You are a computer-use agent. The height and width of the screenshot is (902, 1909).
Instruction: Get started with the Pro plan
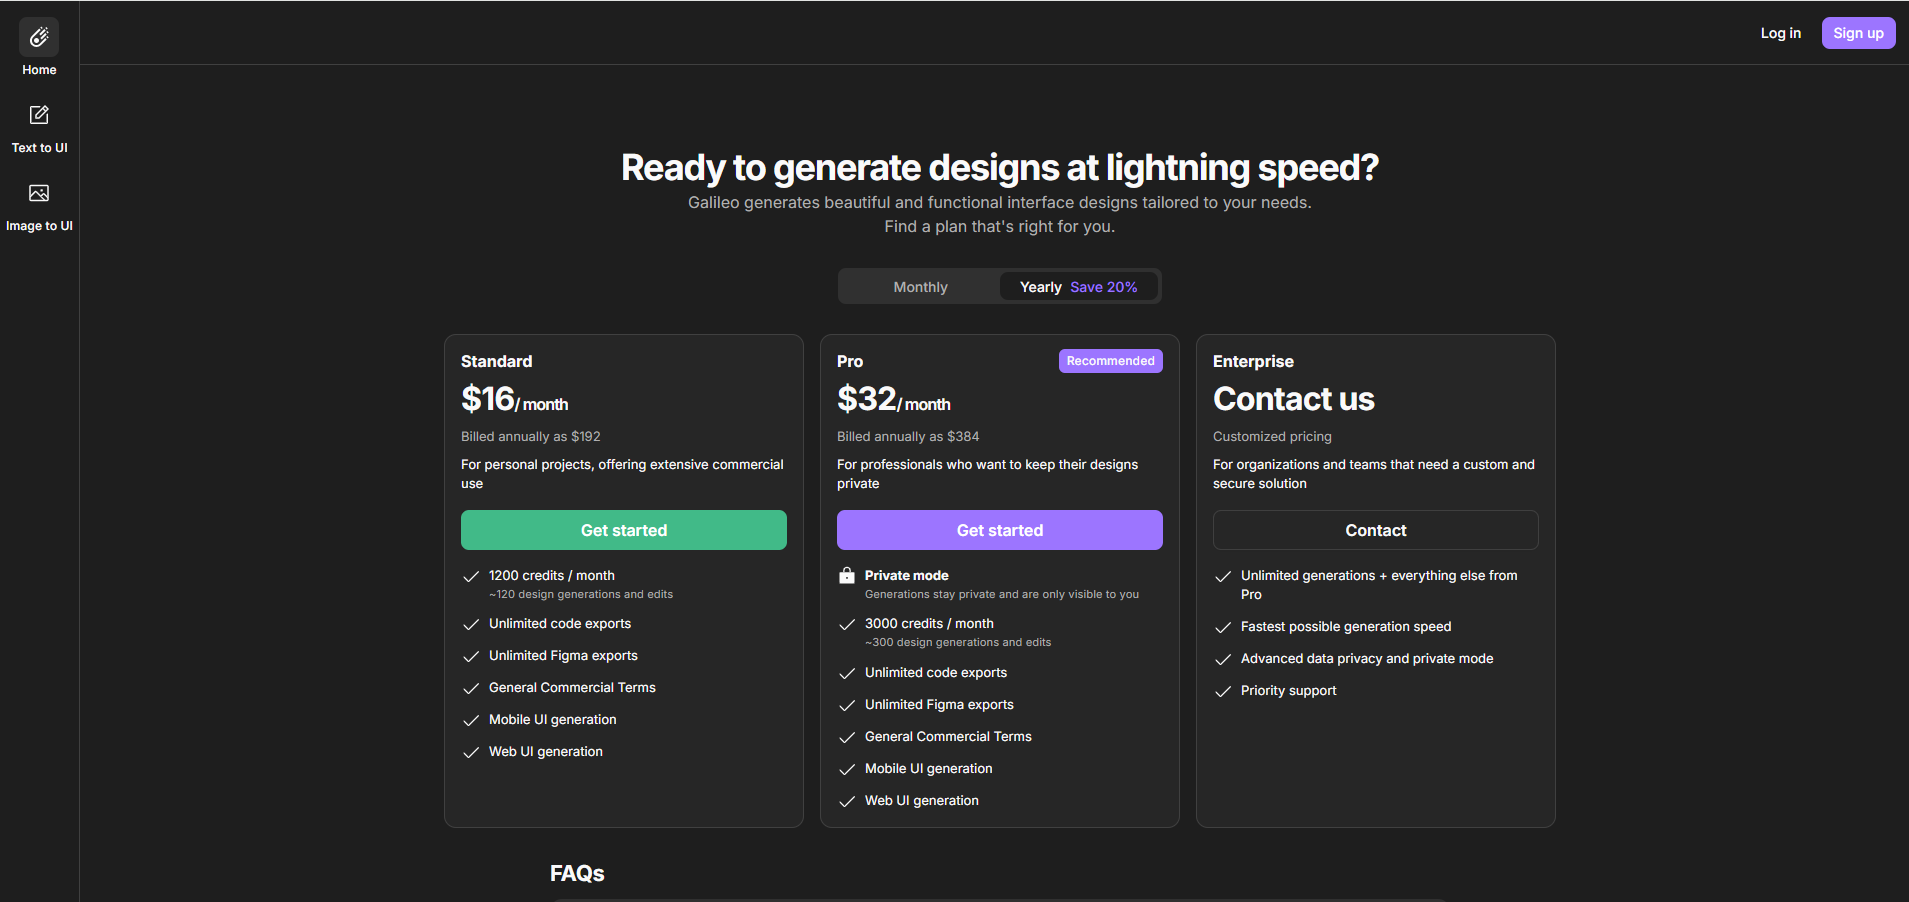(1000, 530)
